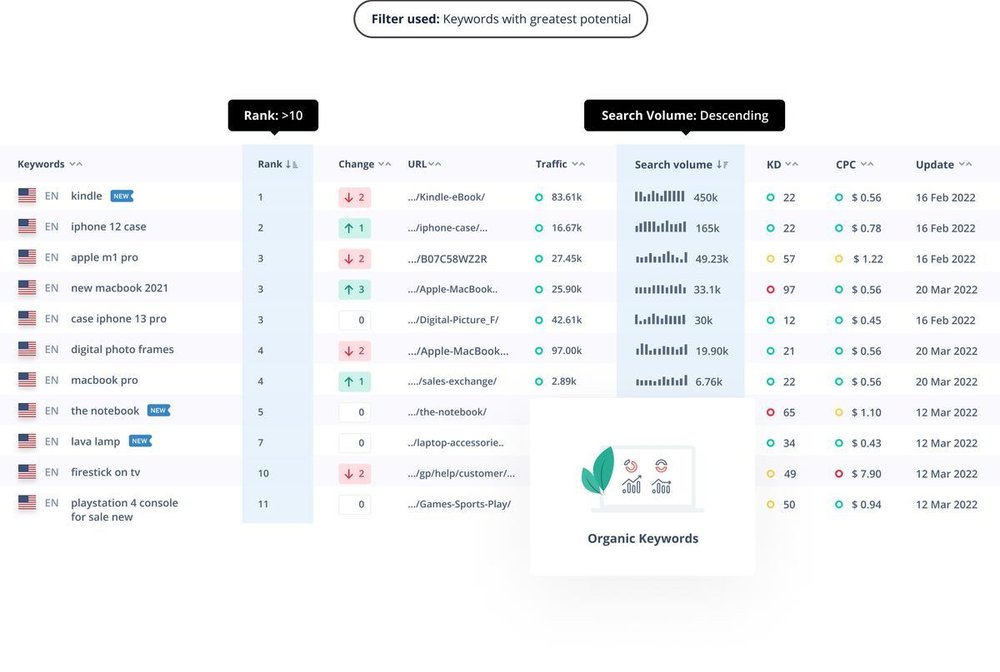
Task: Select the keyword case iphone 13 pro
Action: pos(119,318)
